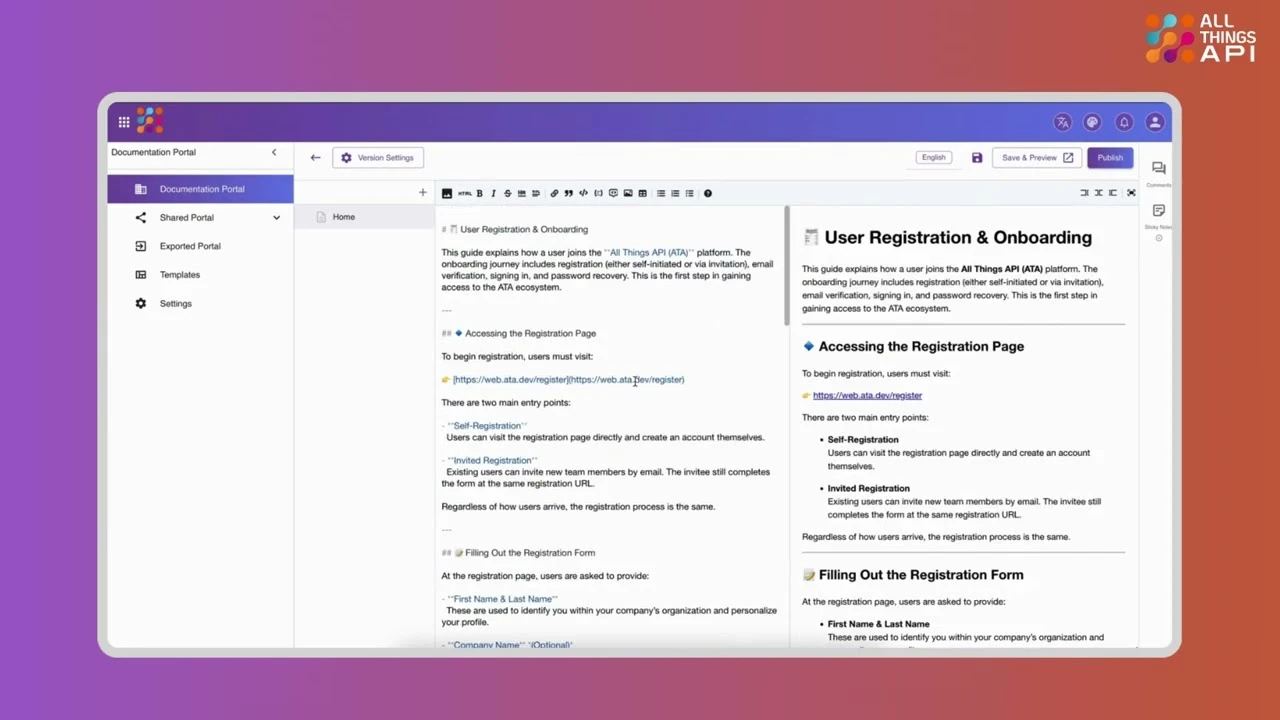Collapse the Documentation Portal sidebar

tap(274, 152)
